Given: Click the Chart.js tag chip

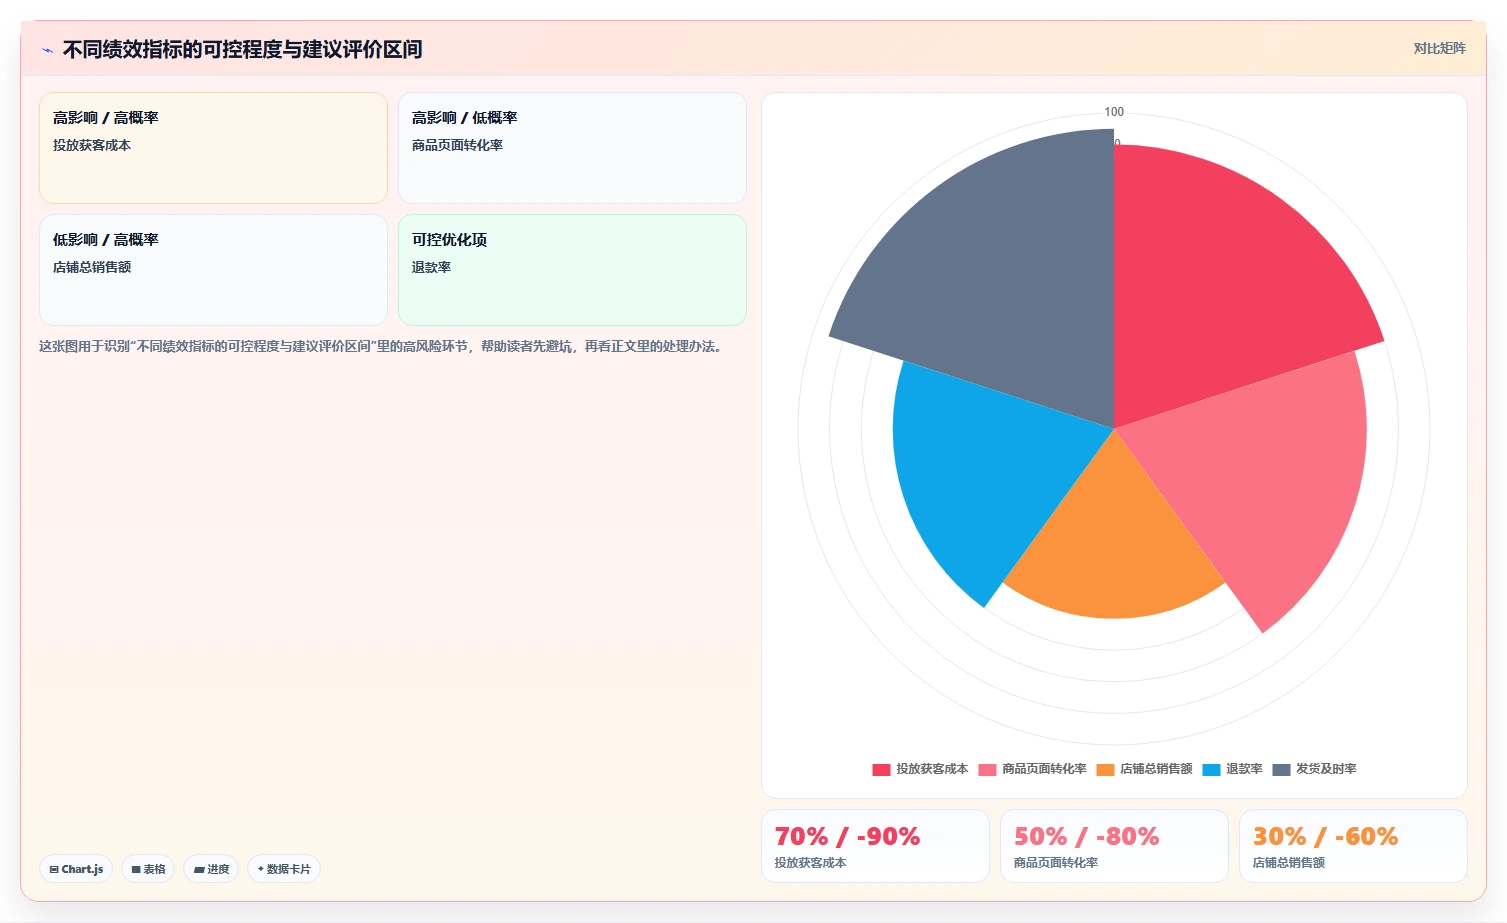Looking at the screenshot, I should click(x=76, y=869).
